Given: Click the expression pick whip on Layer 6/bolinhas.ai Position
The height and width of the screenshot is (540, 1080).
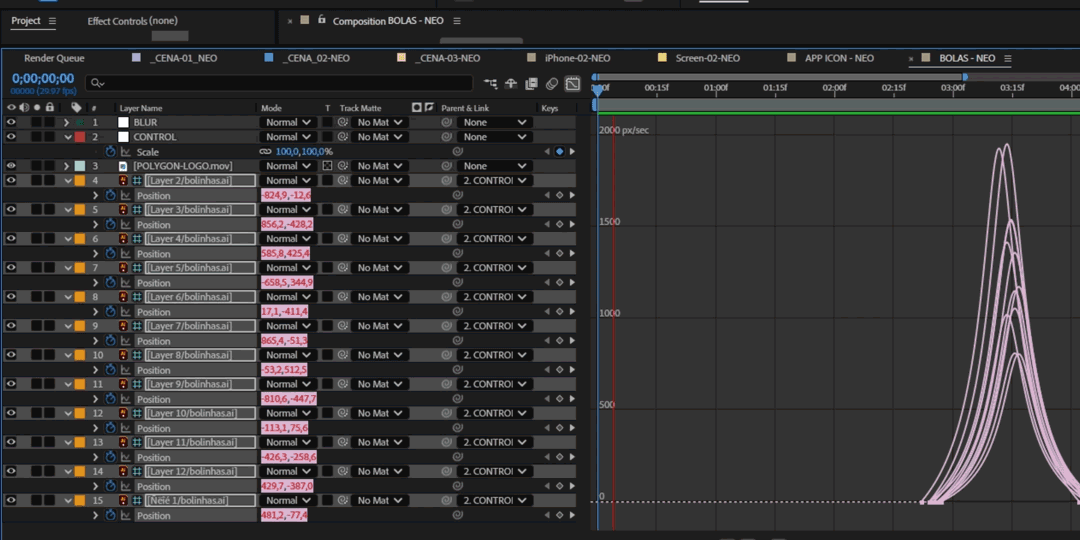Looking at the screenshot, I should 457,312.
